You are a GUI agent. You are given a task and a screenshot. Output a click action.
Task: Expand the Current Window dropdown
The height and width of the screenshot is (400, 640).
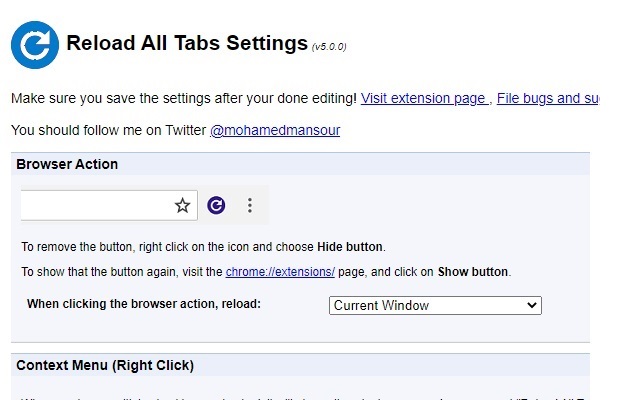[435, 305]
